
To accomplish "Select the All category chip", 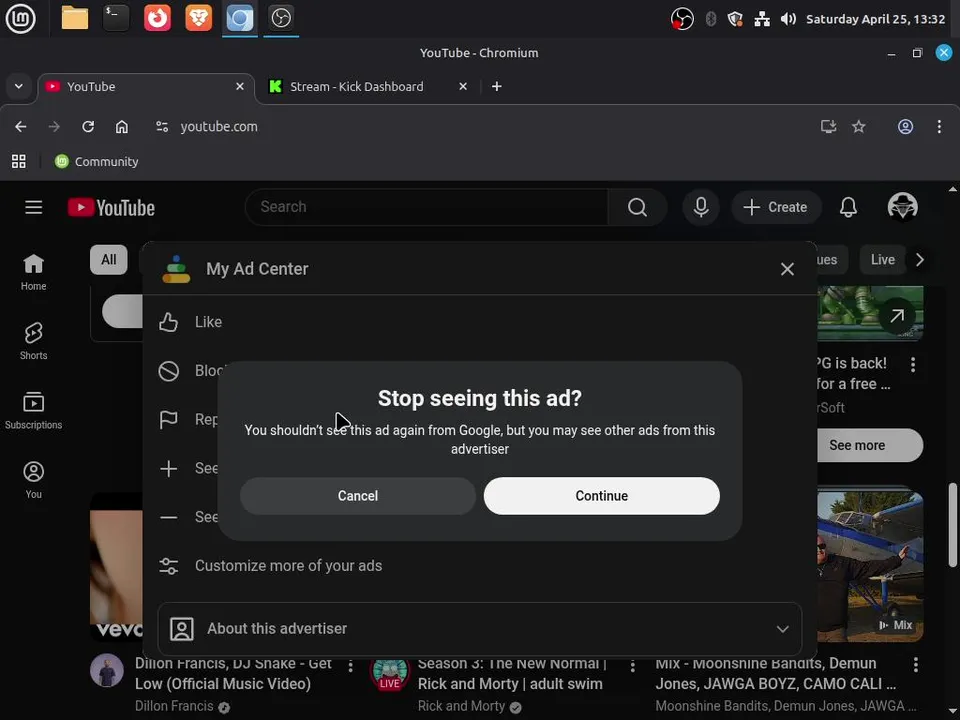I will [x=108, y=260].
